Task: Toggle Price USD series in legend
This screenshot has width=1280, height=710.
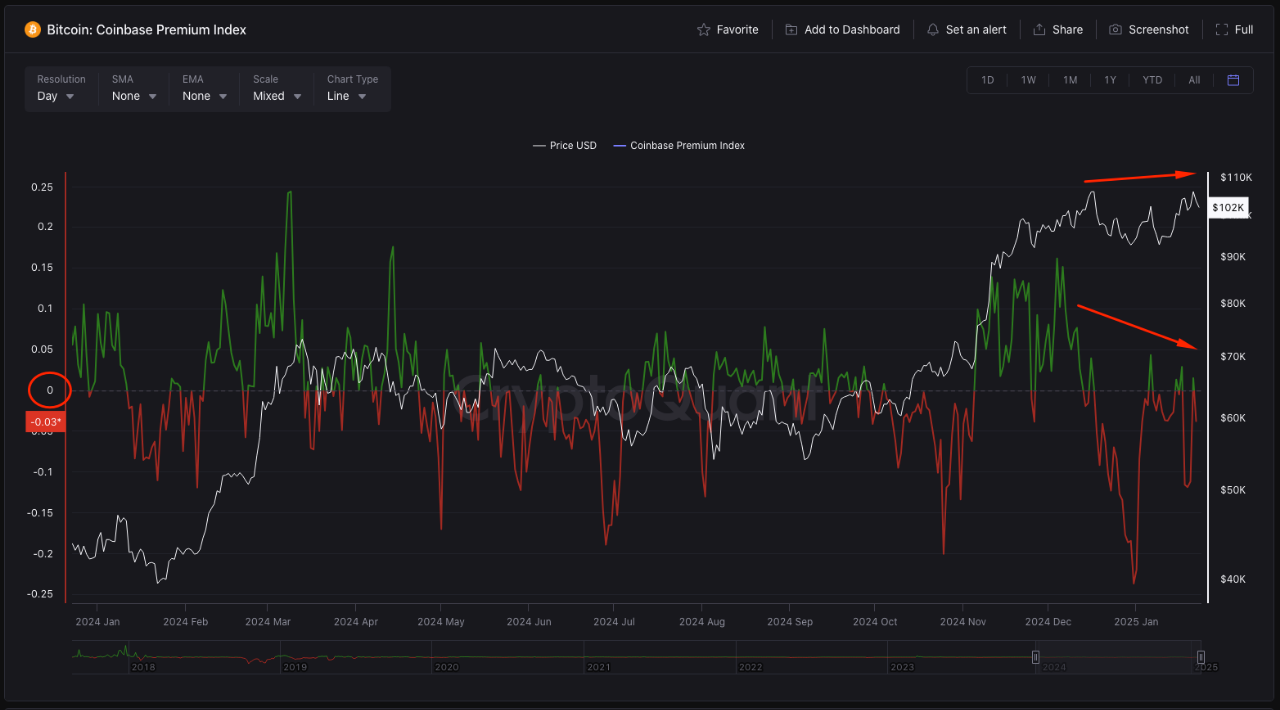Action: [x=565, y=145]
